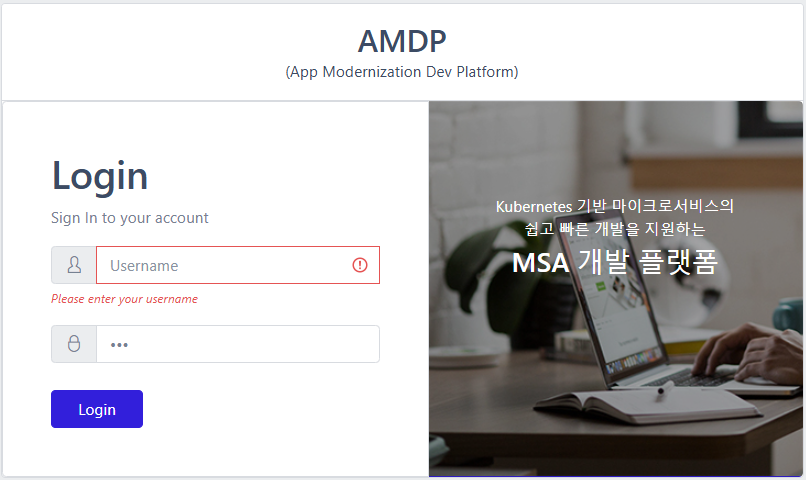Click the 'Sign In to your account' text

point(130,218)
